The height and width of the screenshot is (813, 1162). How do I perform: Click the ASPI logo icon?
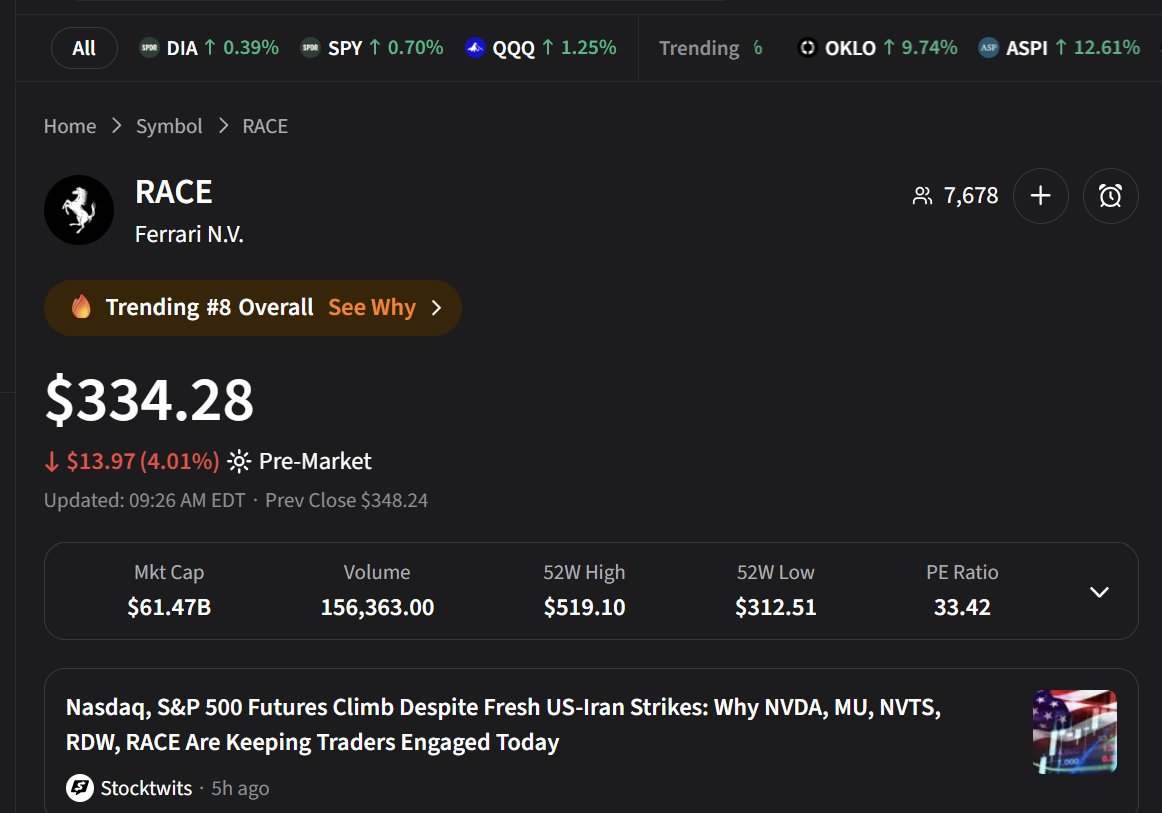988,48
